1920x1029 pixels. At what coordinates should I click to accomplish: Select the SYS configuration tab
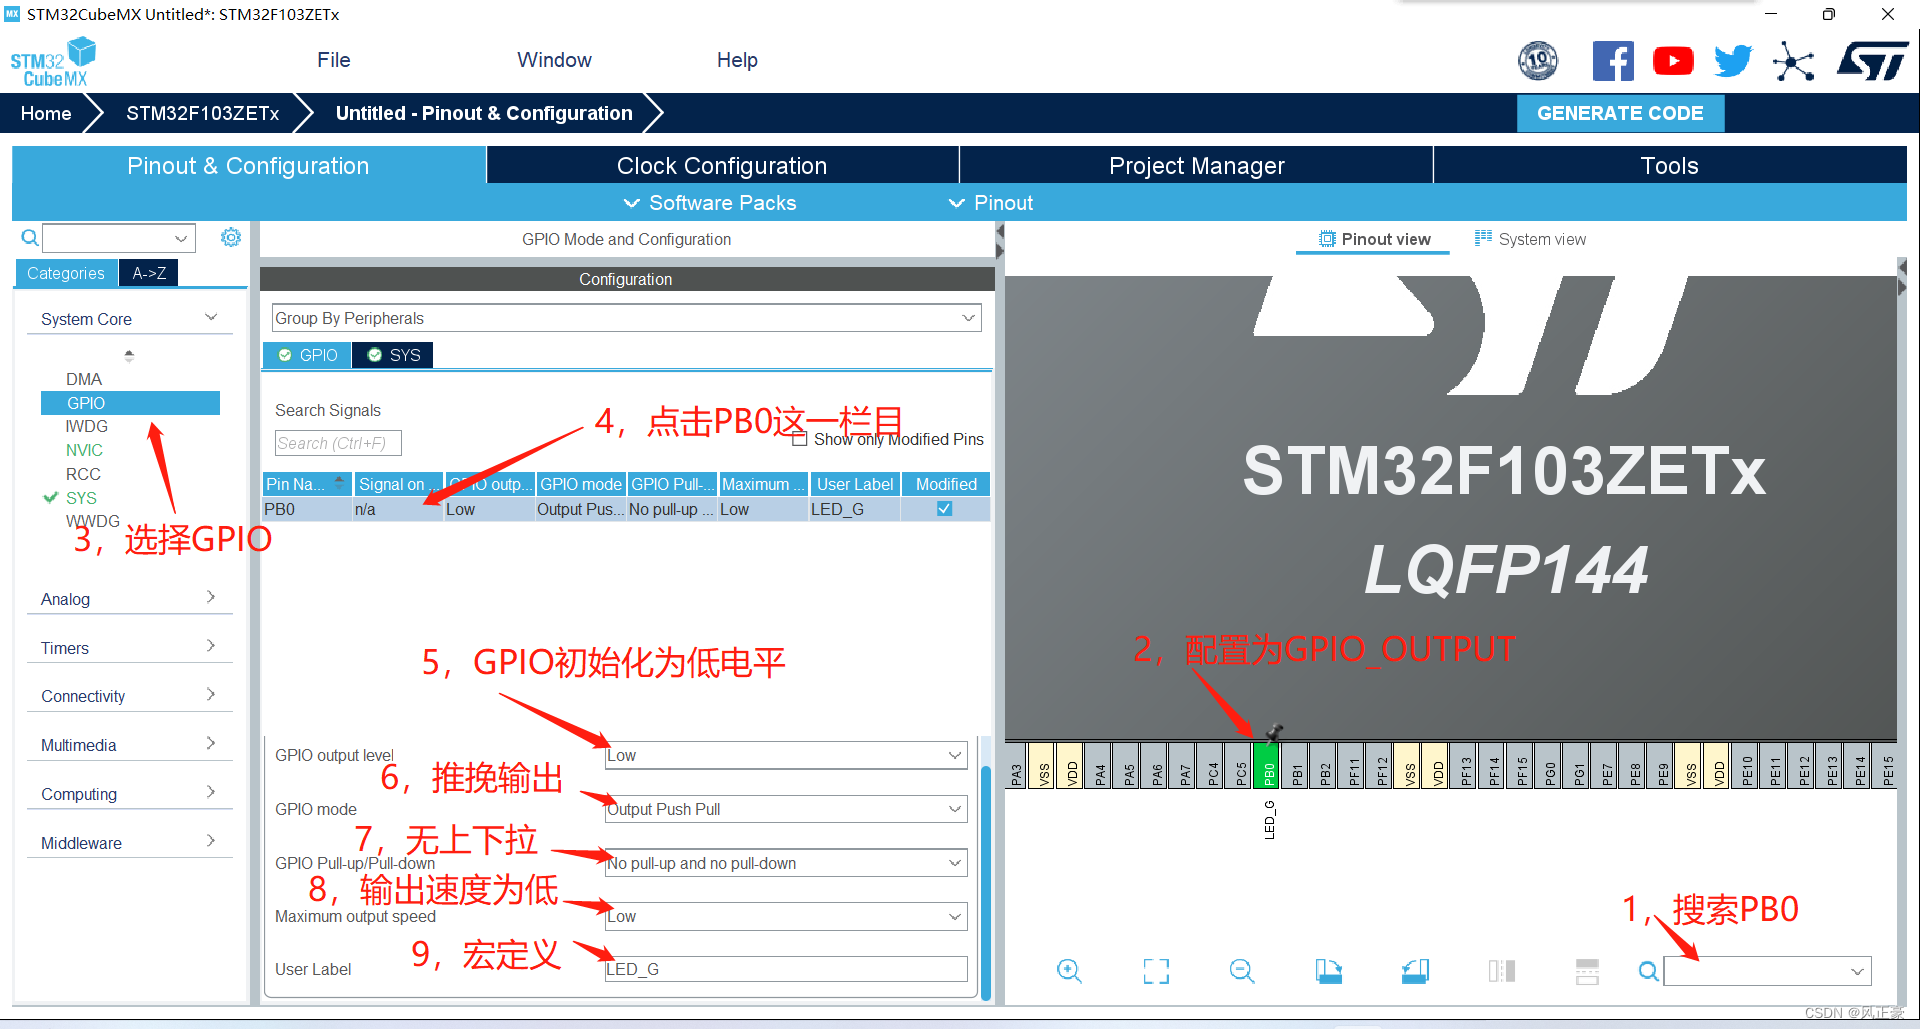point(393,355)
